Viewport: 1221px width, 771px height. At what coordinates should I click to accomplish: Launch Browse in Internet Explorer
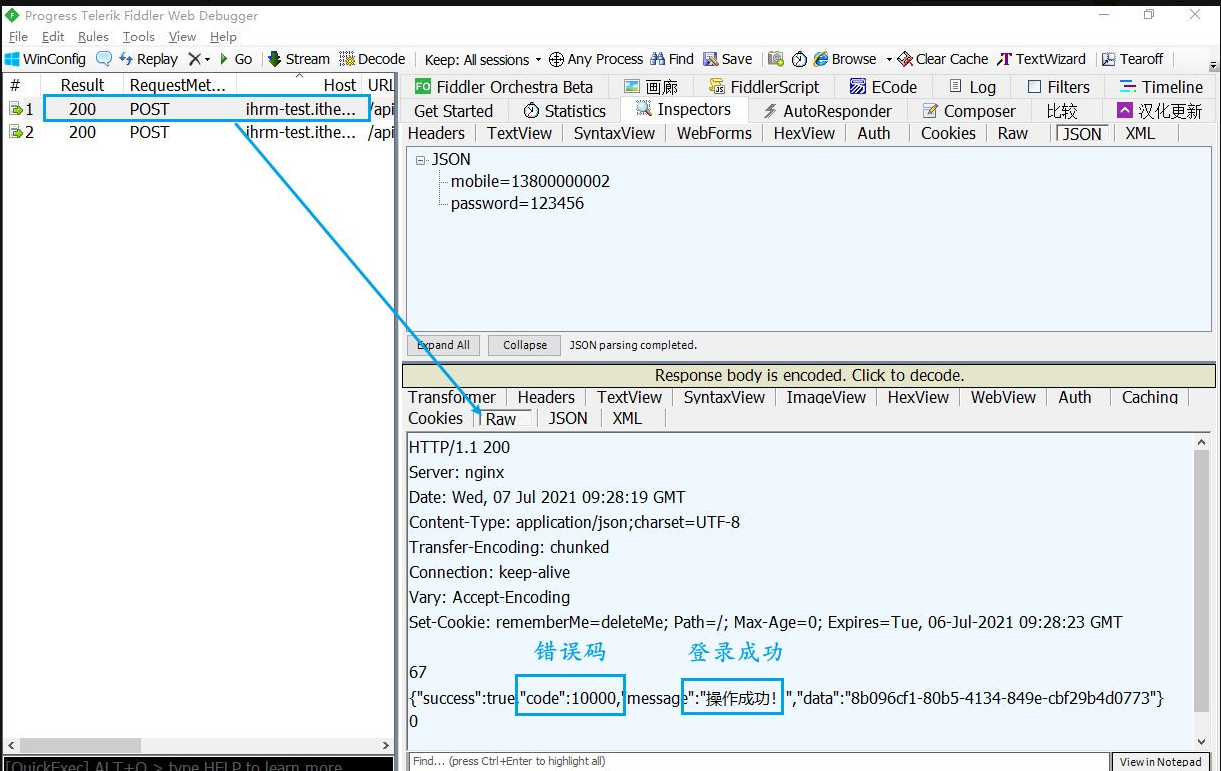coord(845,59)
